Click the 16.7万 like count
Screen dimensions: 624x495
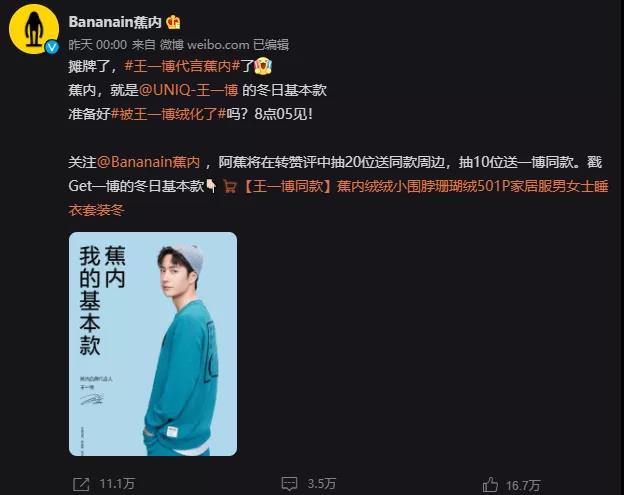pos(523,485)
